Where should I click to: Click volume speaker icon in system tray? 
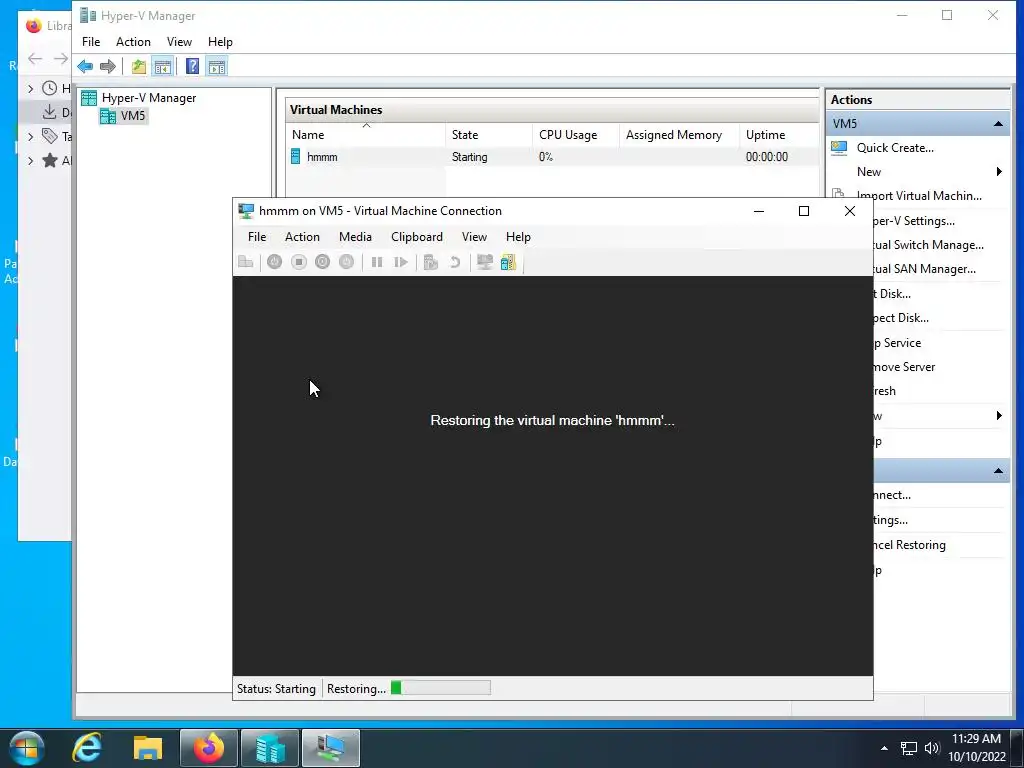coord(932,748)
